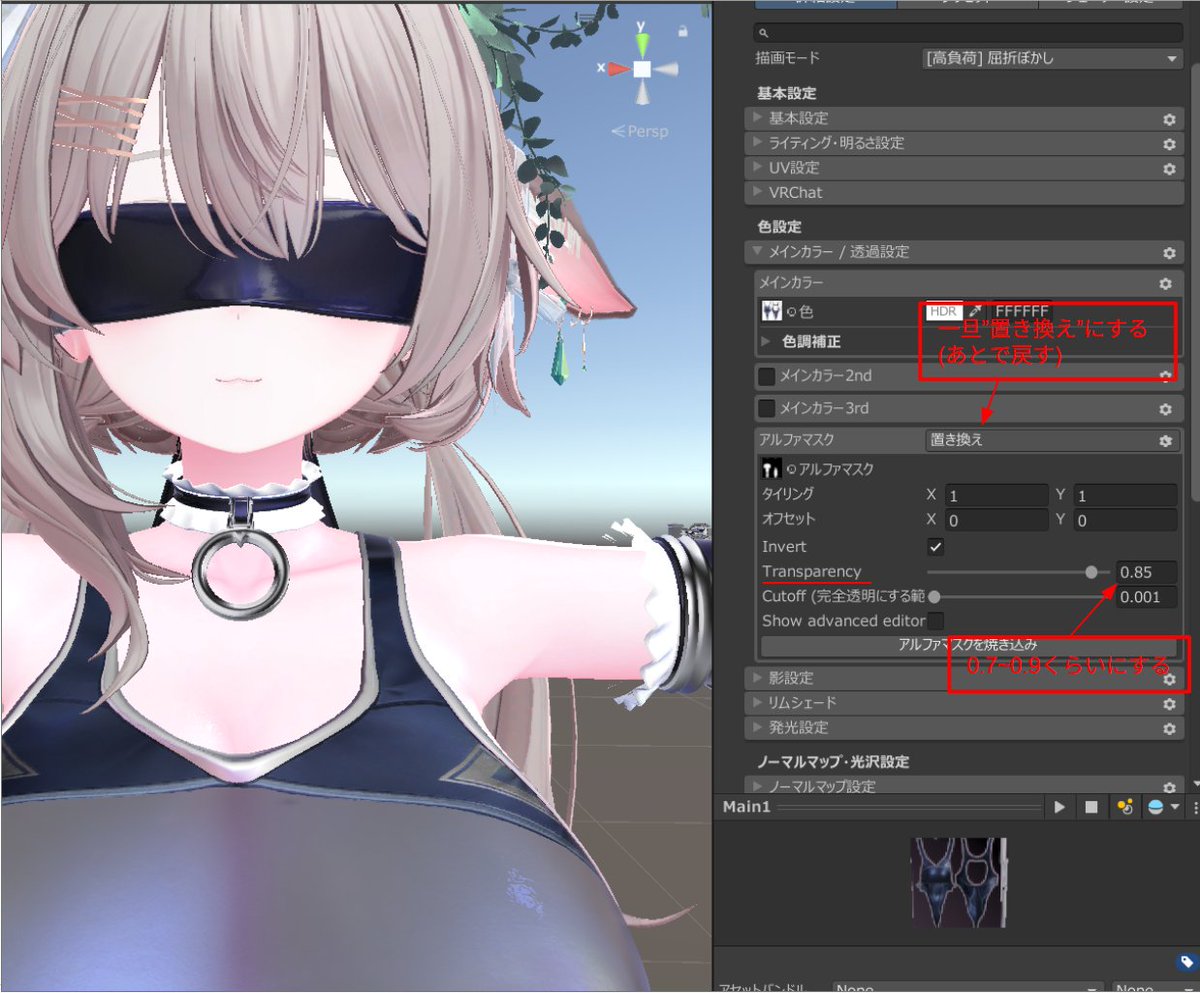Expand the 影設定 foldout

click(759, 679)
